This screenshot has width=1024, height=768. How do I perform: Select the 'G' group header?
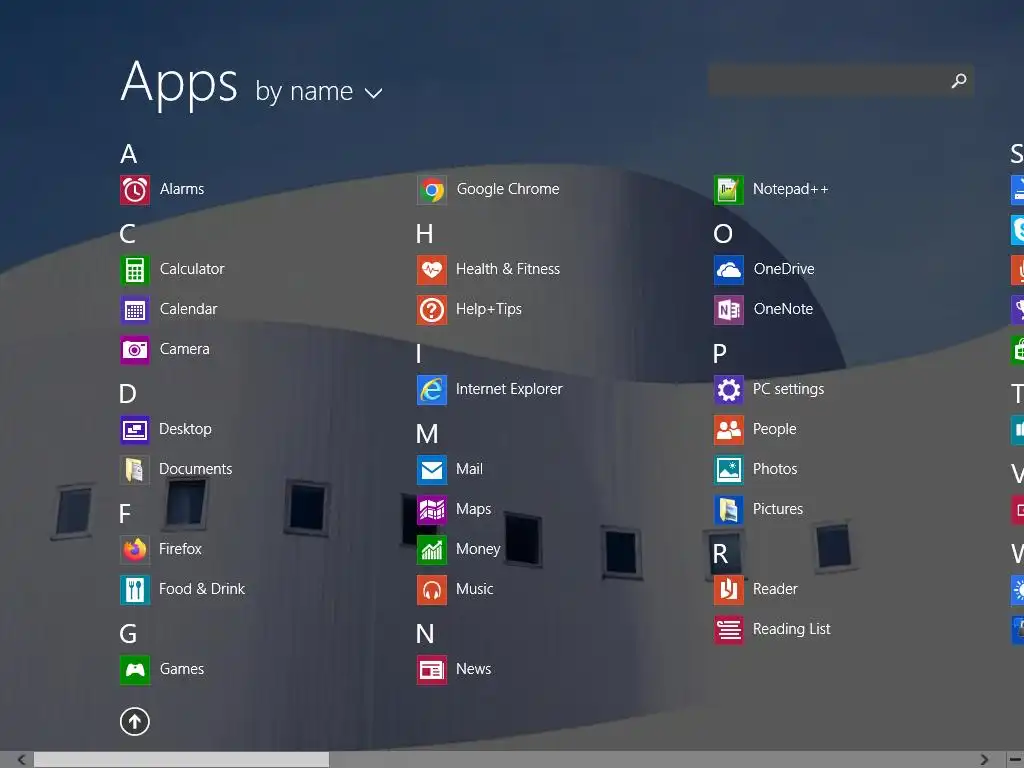(x=129, y=633)
